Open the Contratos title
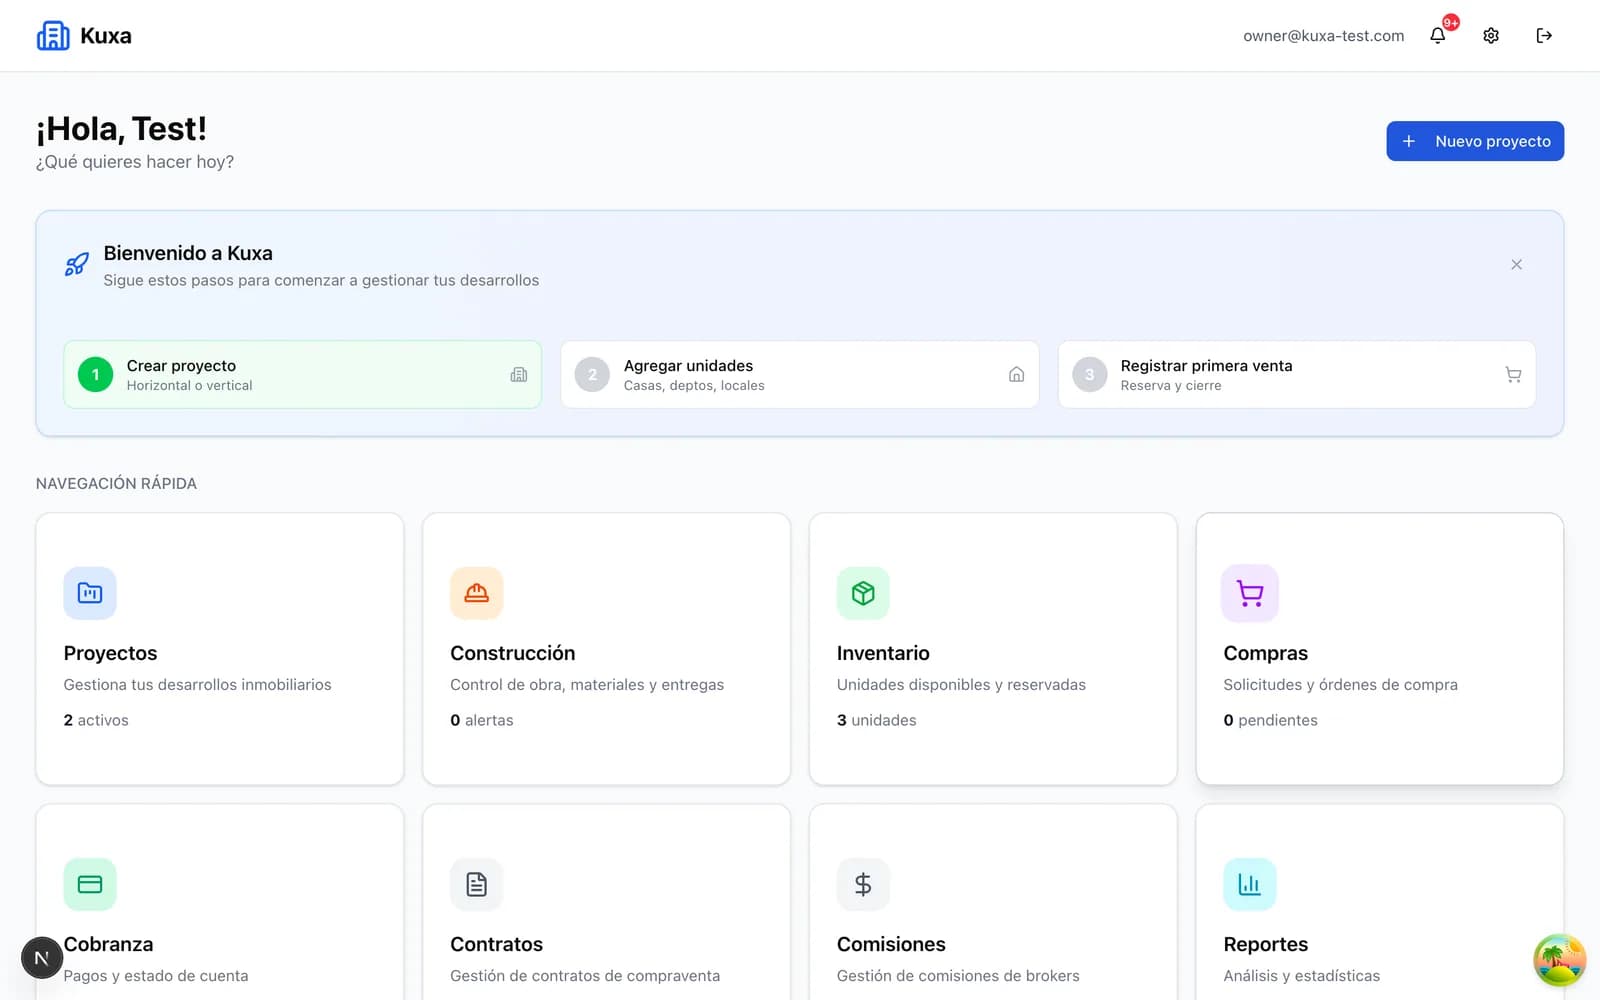Viewport: 1600px width, 1000px height. pyautogui.click(x=496, y=944)
